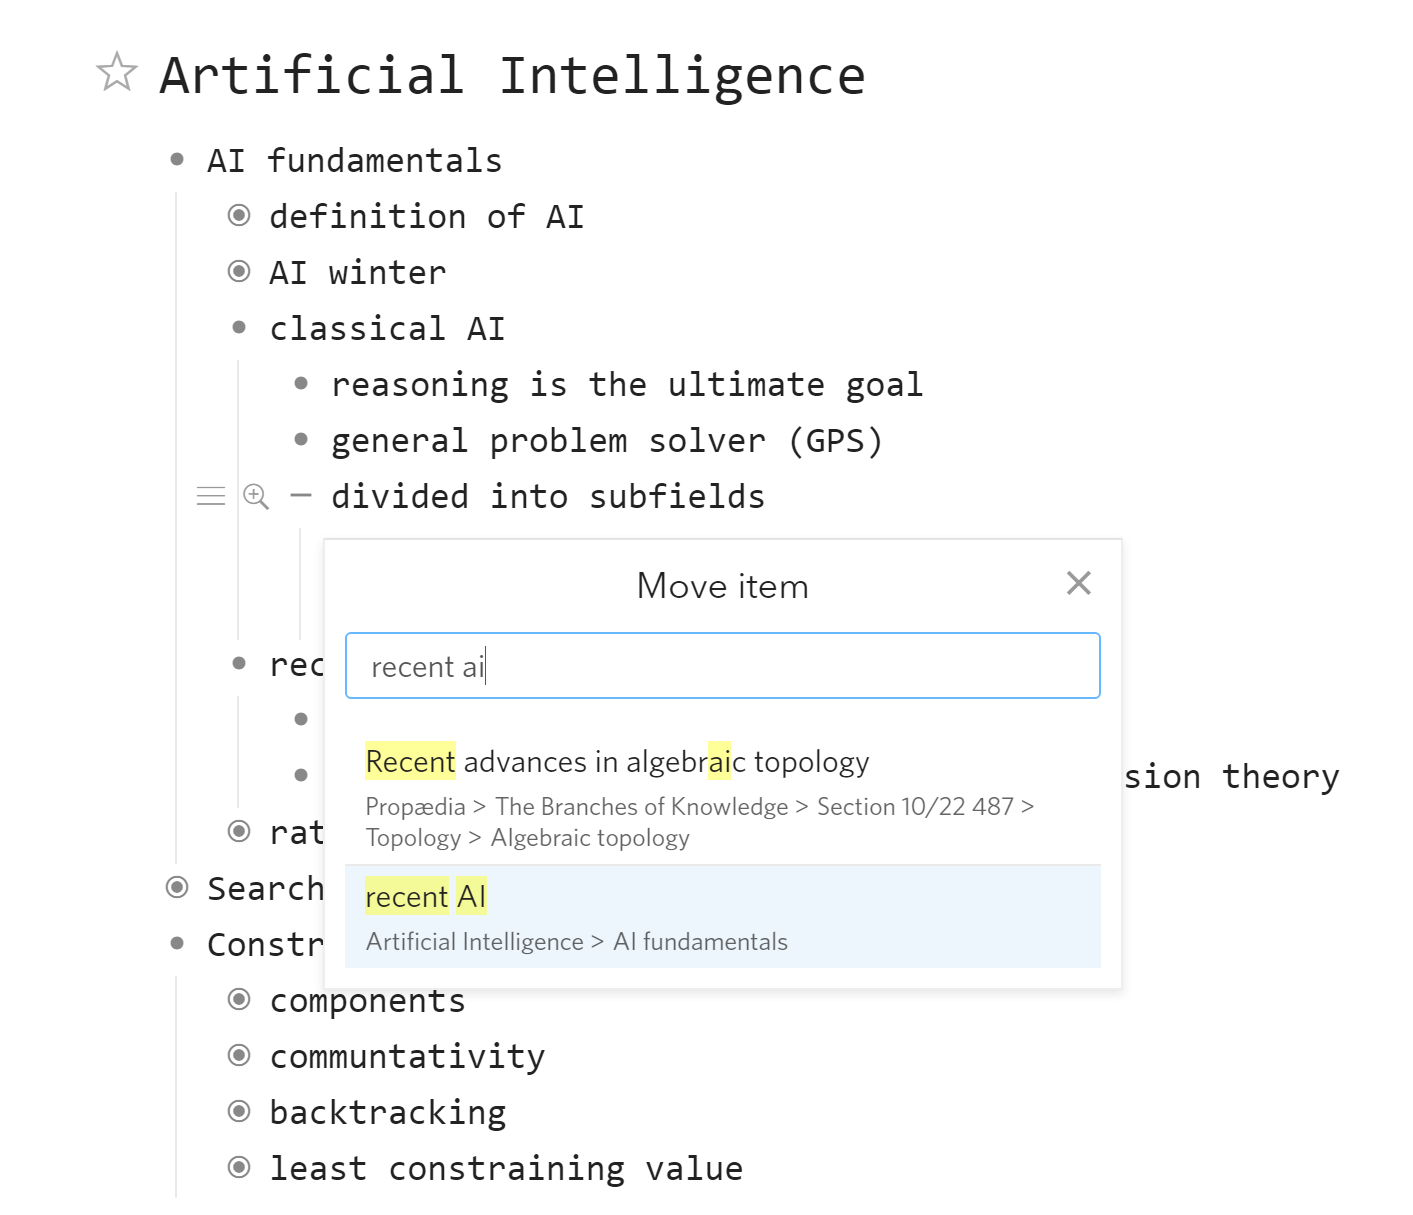1413x1215 pixels.
Task: Expand the components collapsed bullet
Action: pyautogui.click(x=239, y=1000)
